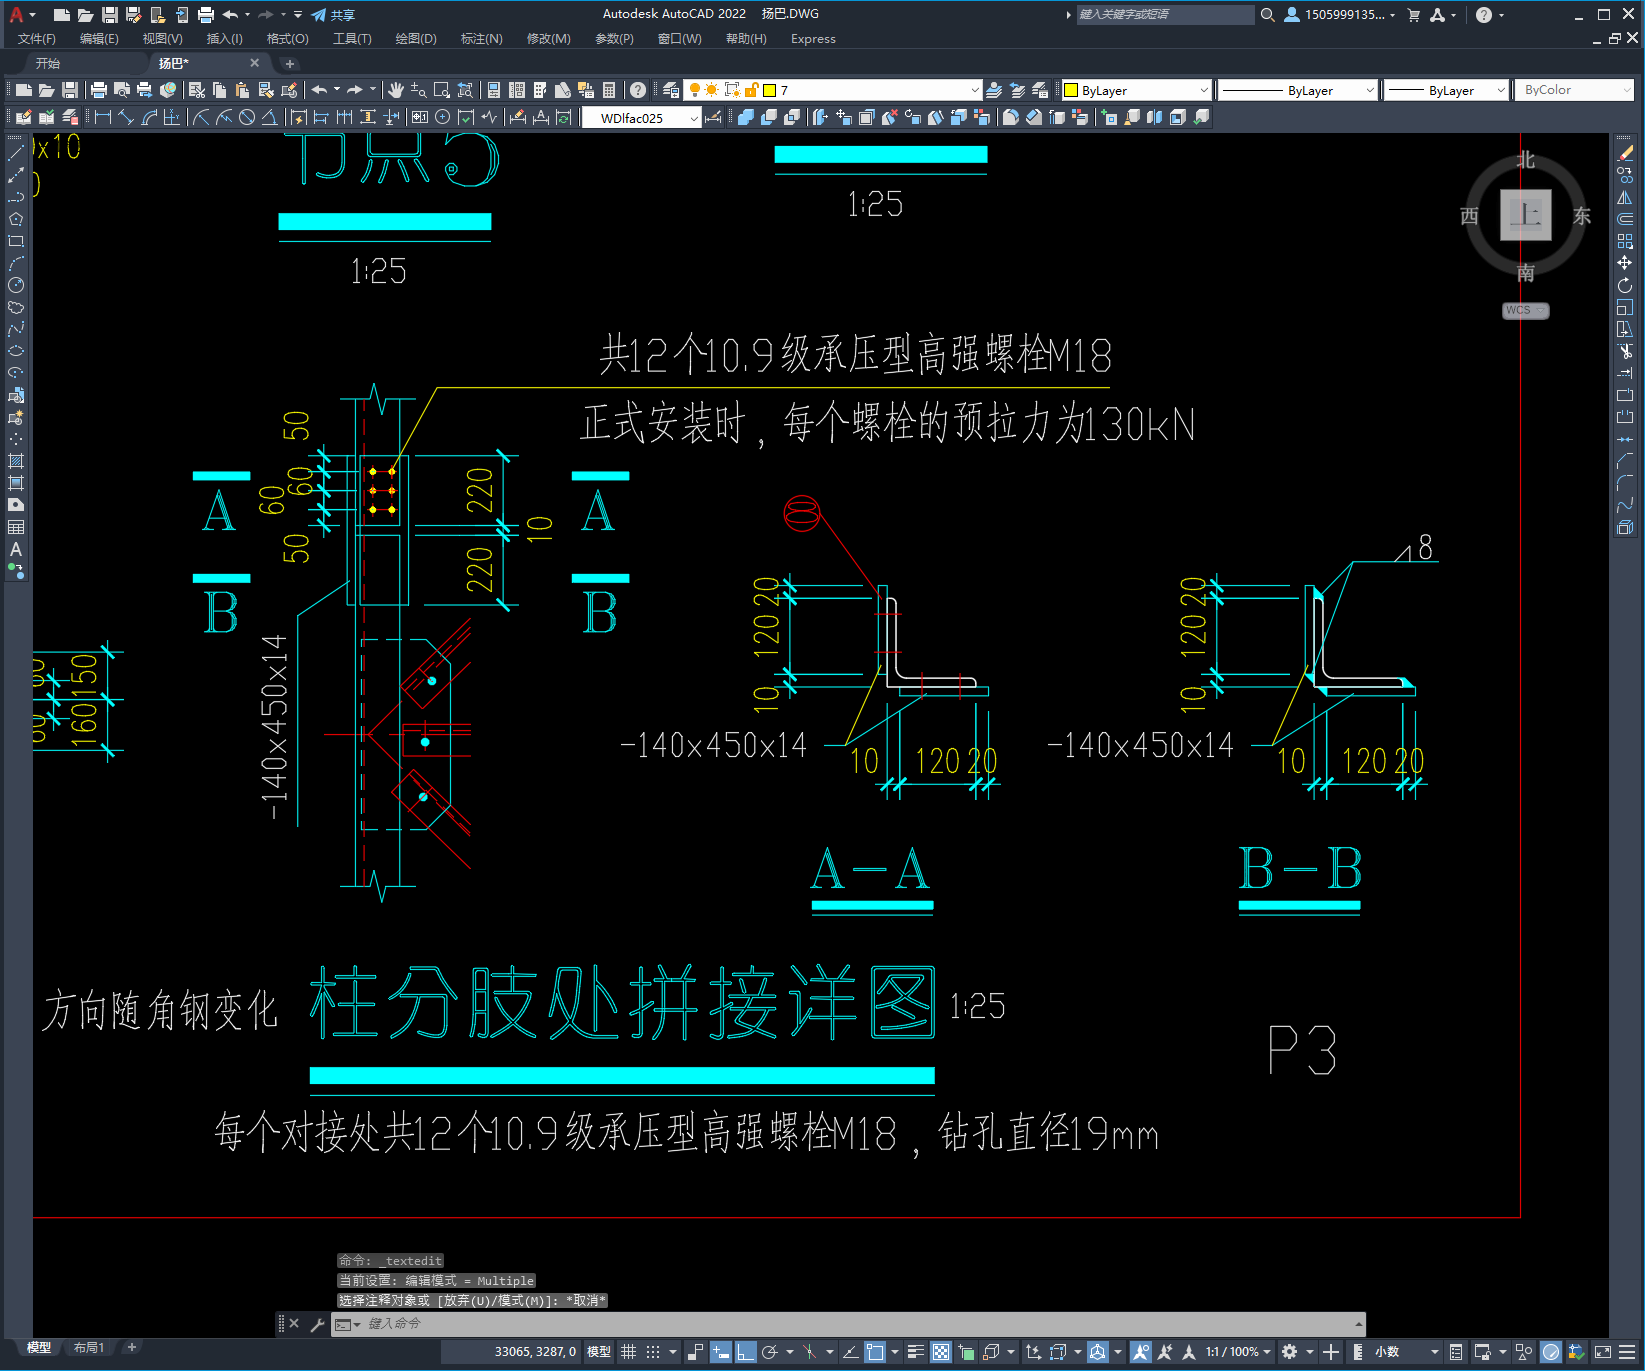Expand the undo history dropdown arrow

click(337, 89)
